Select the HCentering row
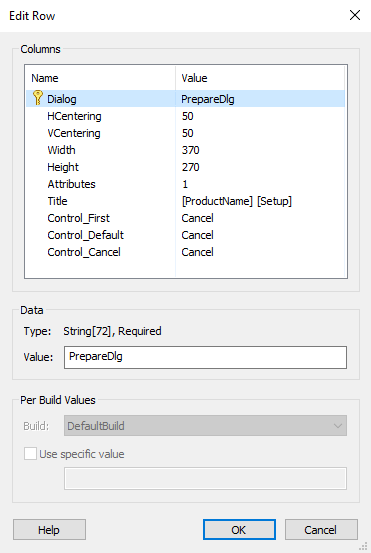371x553 pixels. tap(186, 116)
